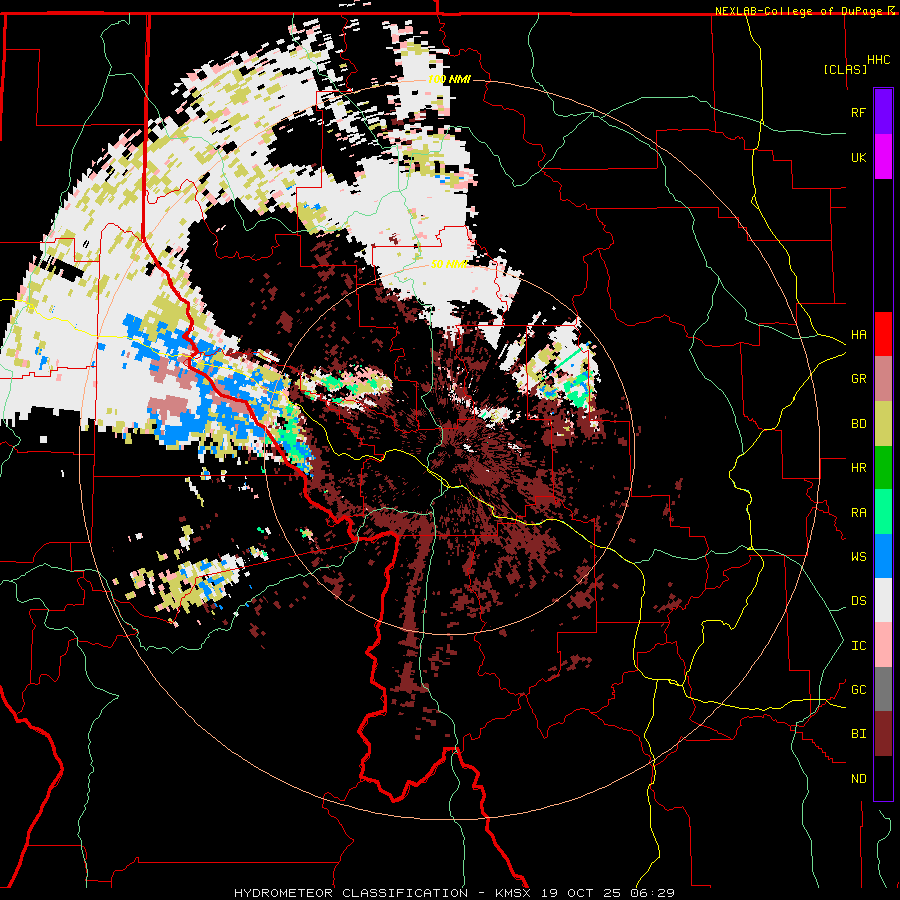Click the red HA legend color block
Image resolution: width=900 pixels, height=900 pixels.
point(883,334)
